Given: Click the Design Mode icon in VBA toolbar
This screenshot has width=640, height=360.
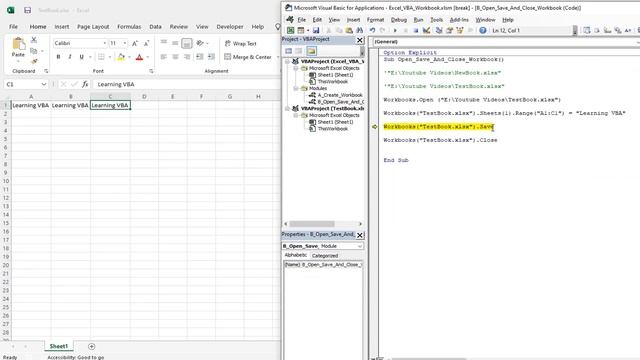Looking at the screenshot, I should pos(426,30).
